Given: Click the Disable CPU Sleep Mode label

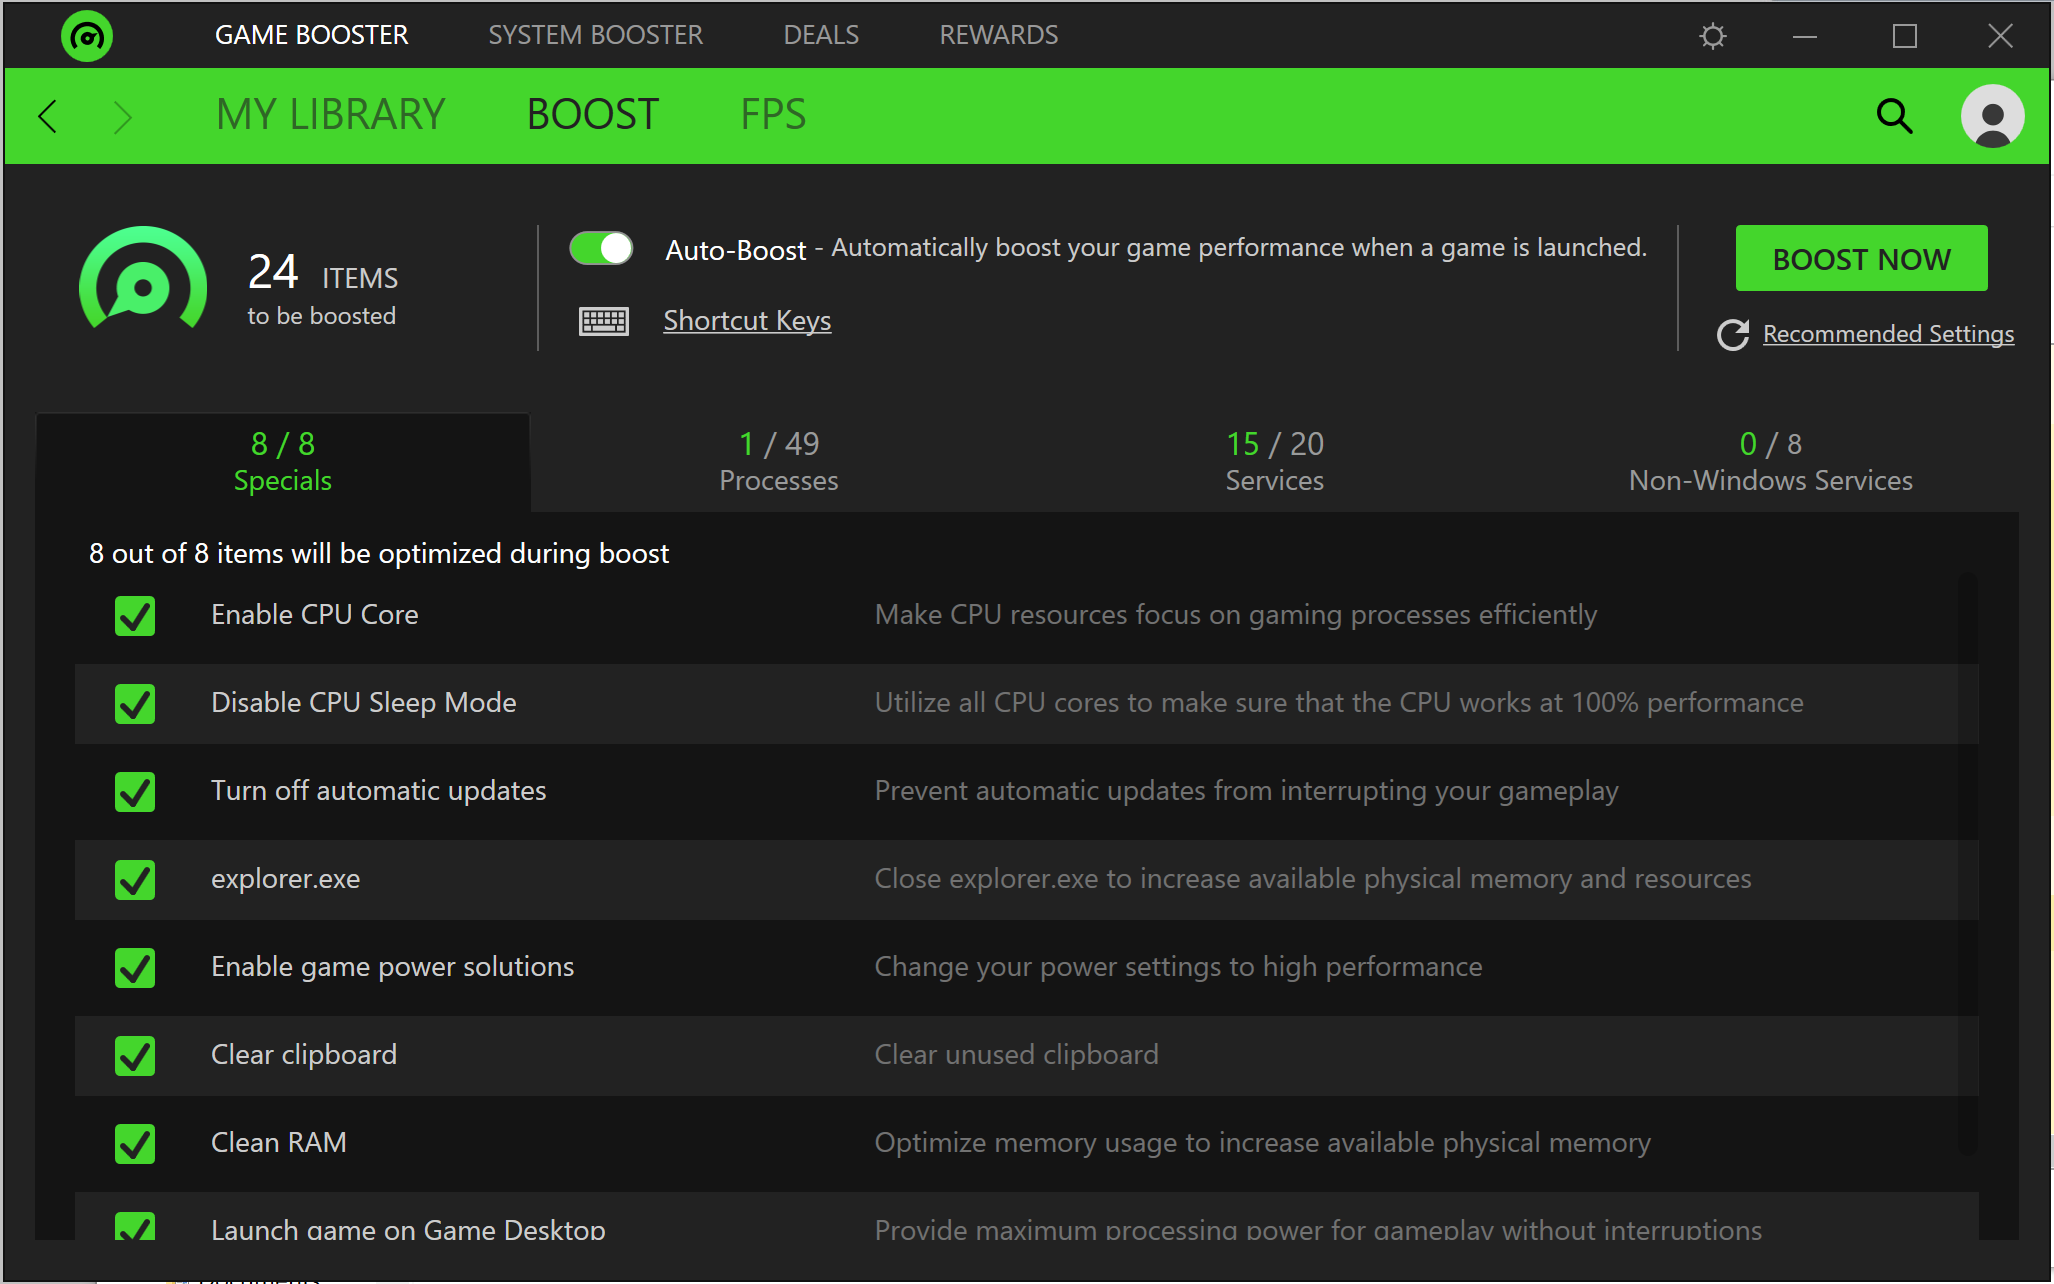Looking at the screenshot, I should 363,703.
